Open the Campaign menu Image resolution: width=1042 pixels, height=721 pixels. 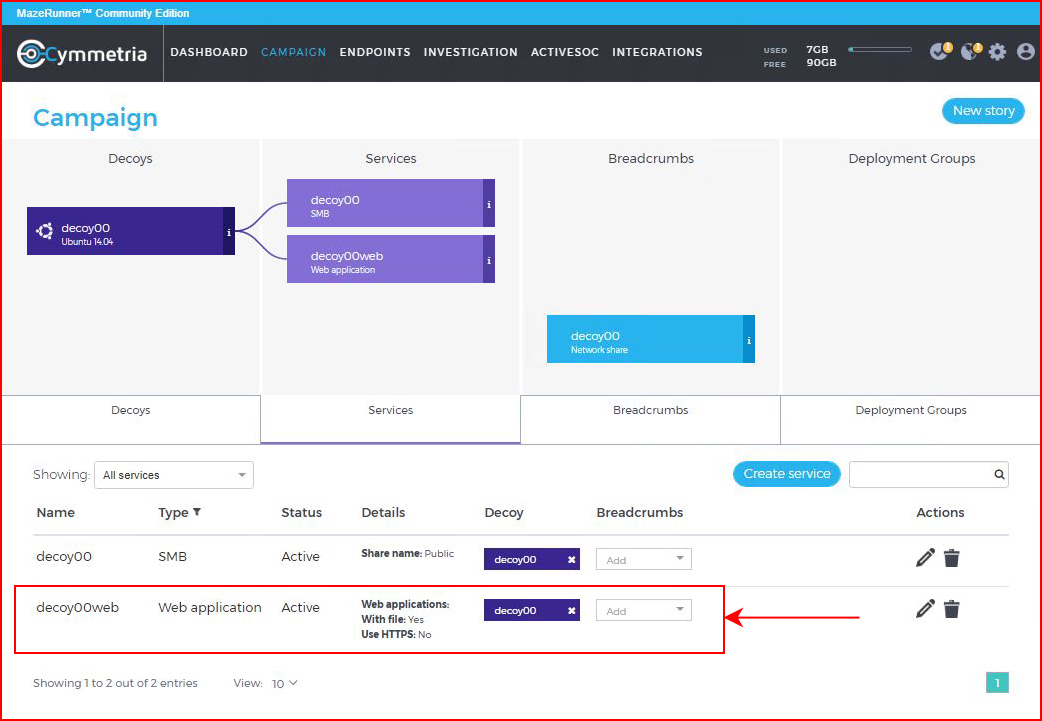294,52
